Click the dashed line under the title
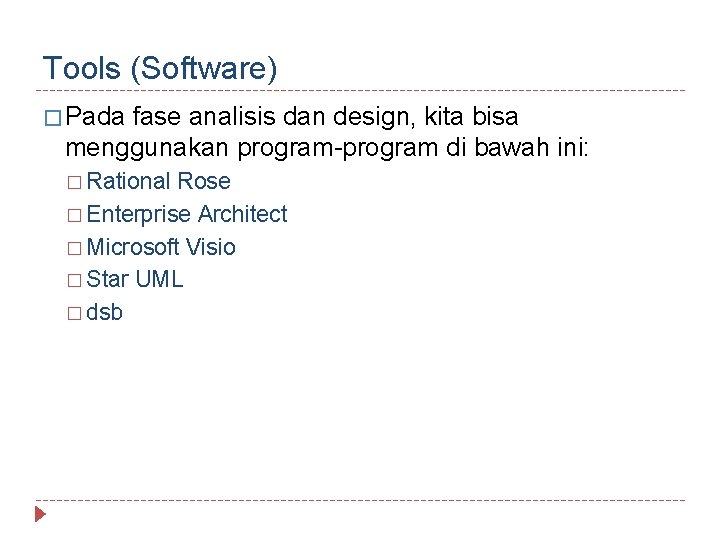Image resolution: width=720 pixels, height=540 pixels. point(360,90)
